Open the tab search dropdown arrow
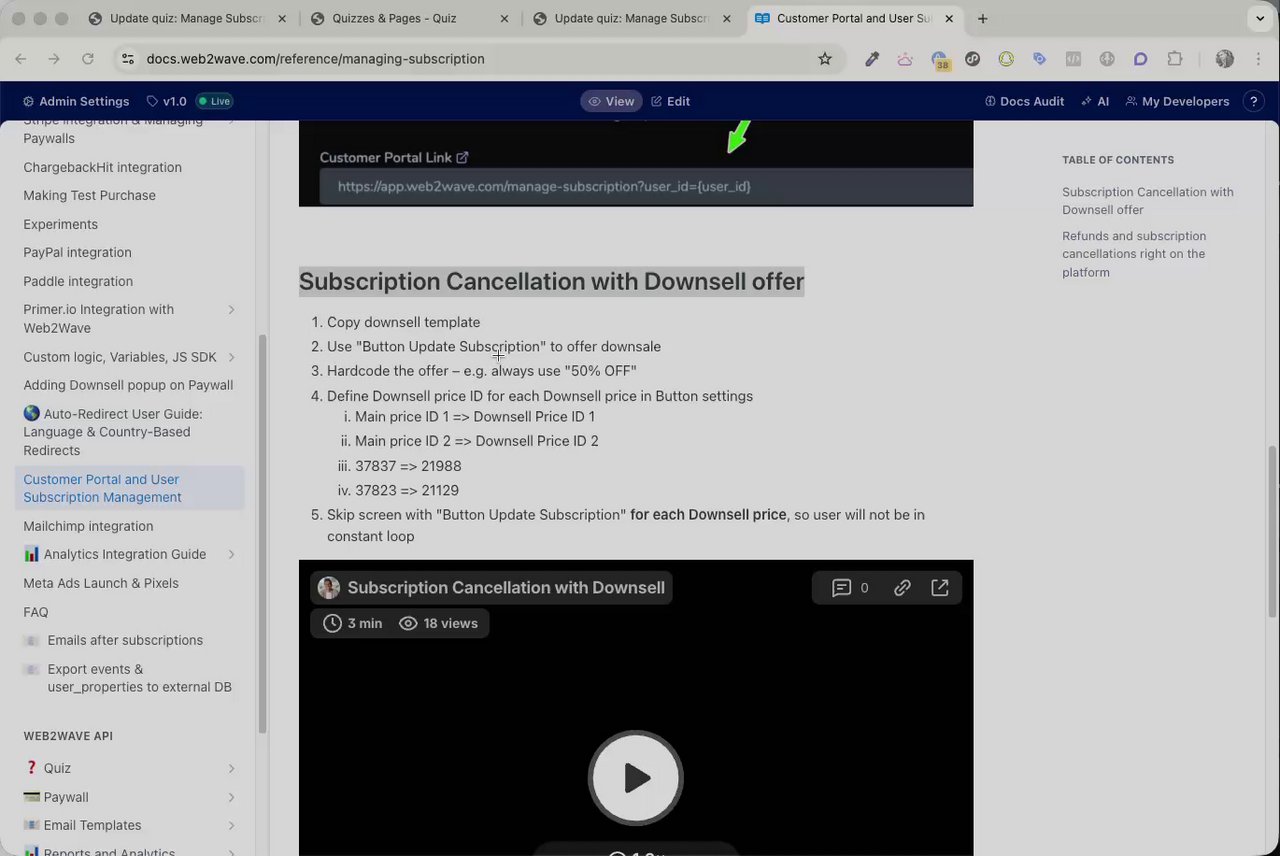 (x=1260, y=18)
